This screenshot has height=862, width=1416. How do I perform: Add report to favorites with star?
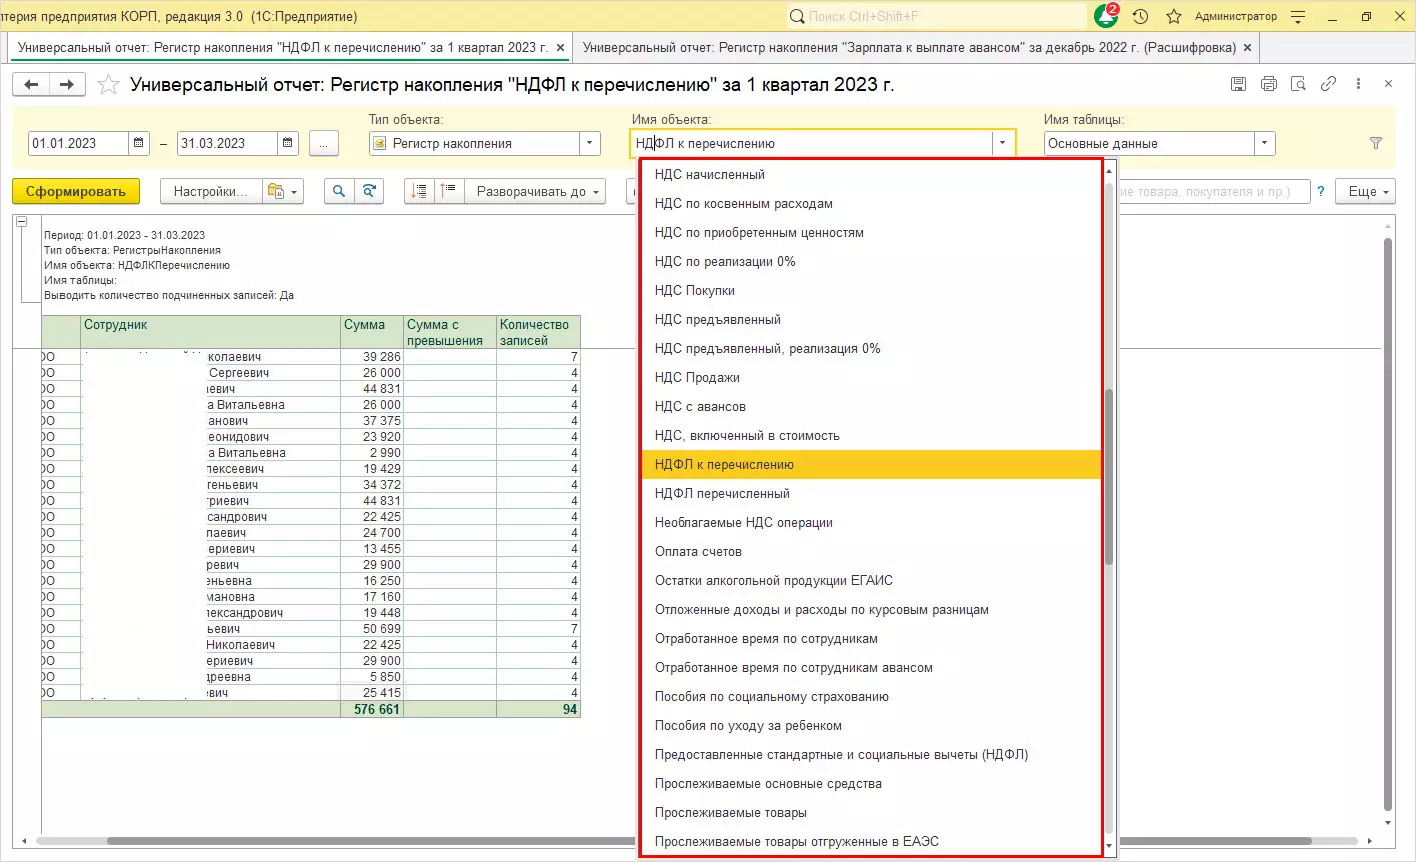click(109, 85)
